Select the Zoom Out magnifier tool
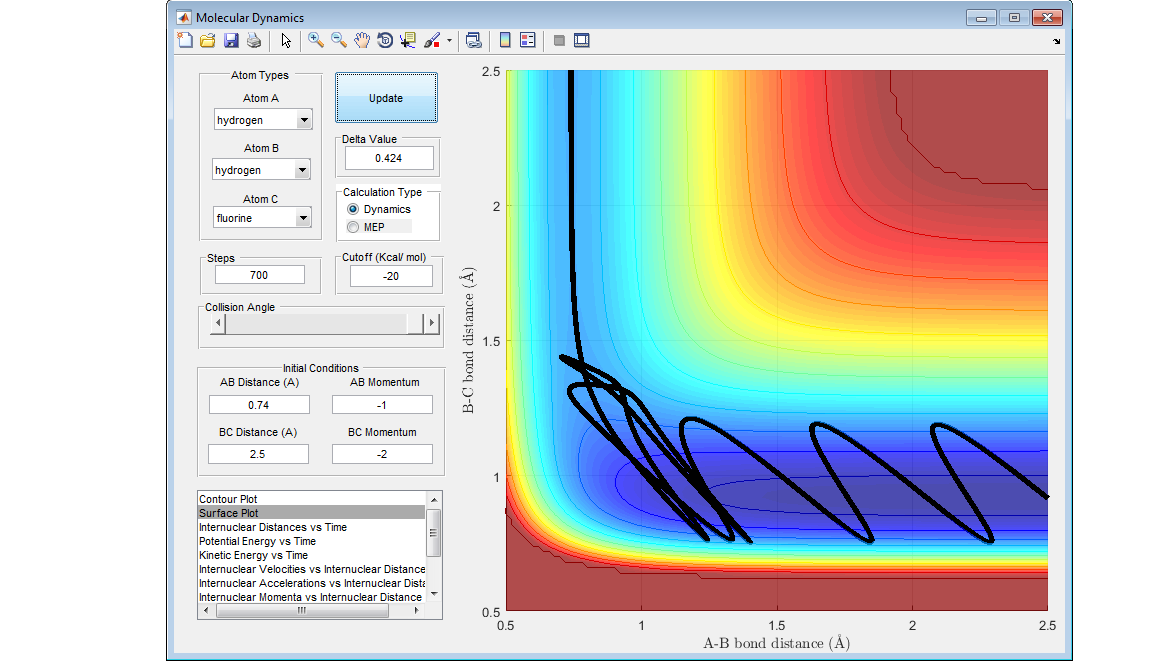This screenshot has height=662, width=1152. 339,40
